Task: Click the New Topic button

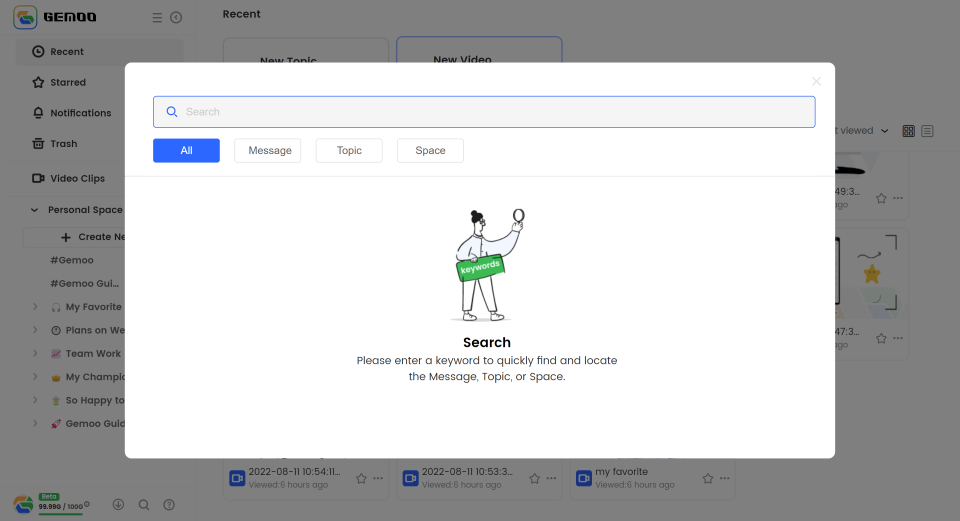Action: (306, 51)
